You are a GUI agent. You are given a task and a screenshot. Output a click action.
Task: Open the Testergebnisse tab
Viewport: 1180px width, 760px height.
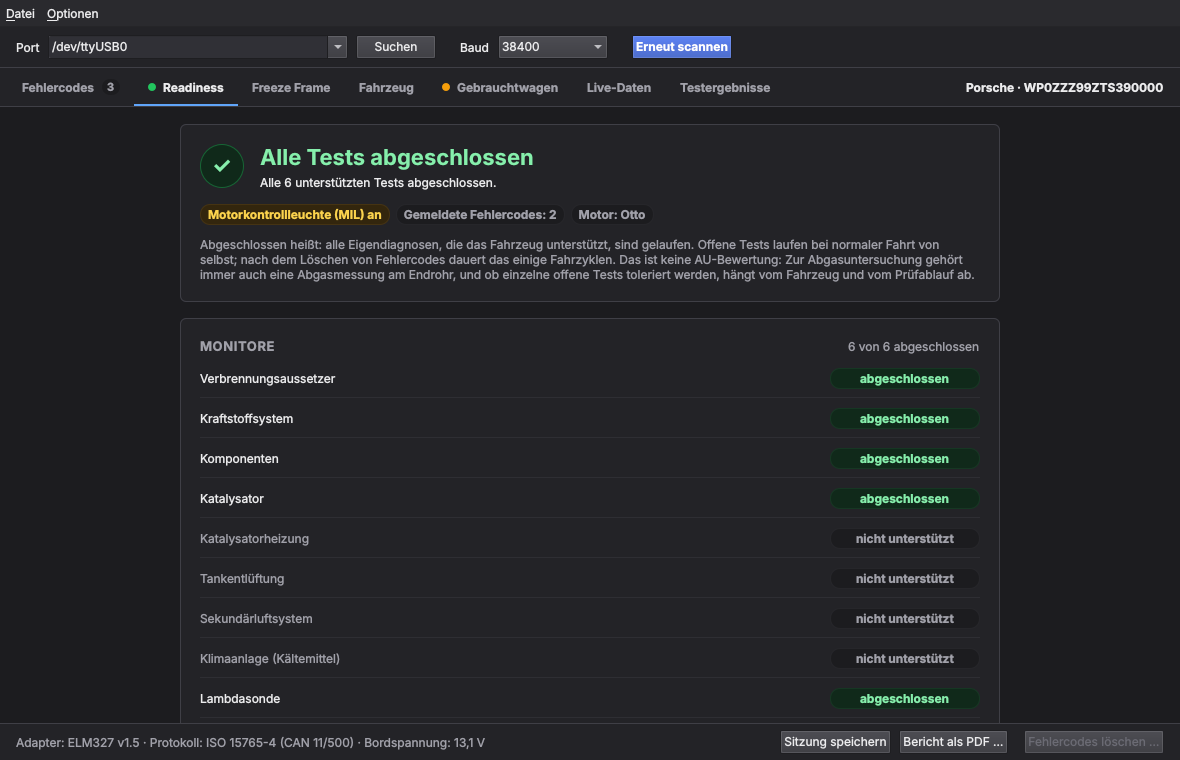click(x=725, y=87)
